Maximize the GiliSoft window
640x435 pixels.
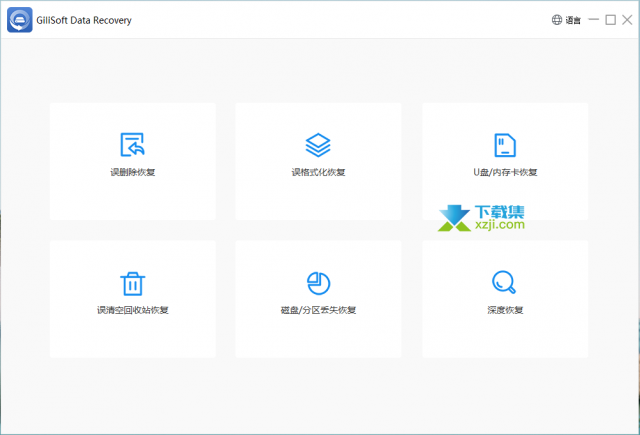(x=611, y=20)
